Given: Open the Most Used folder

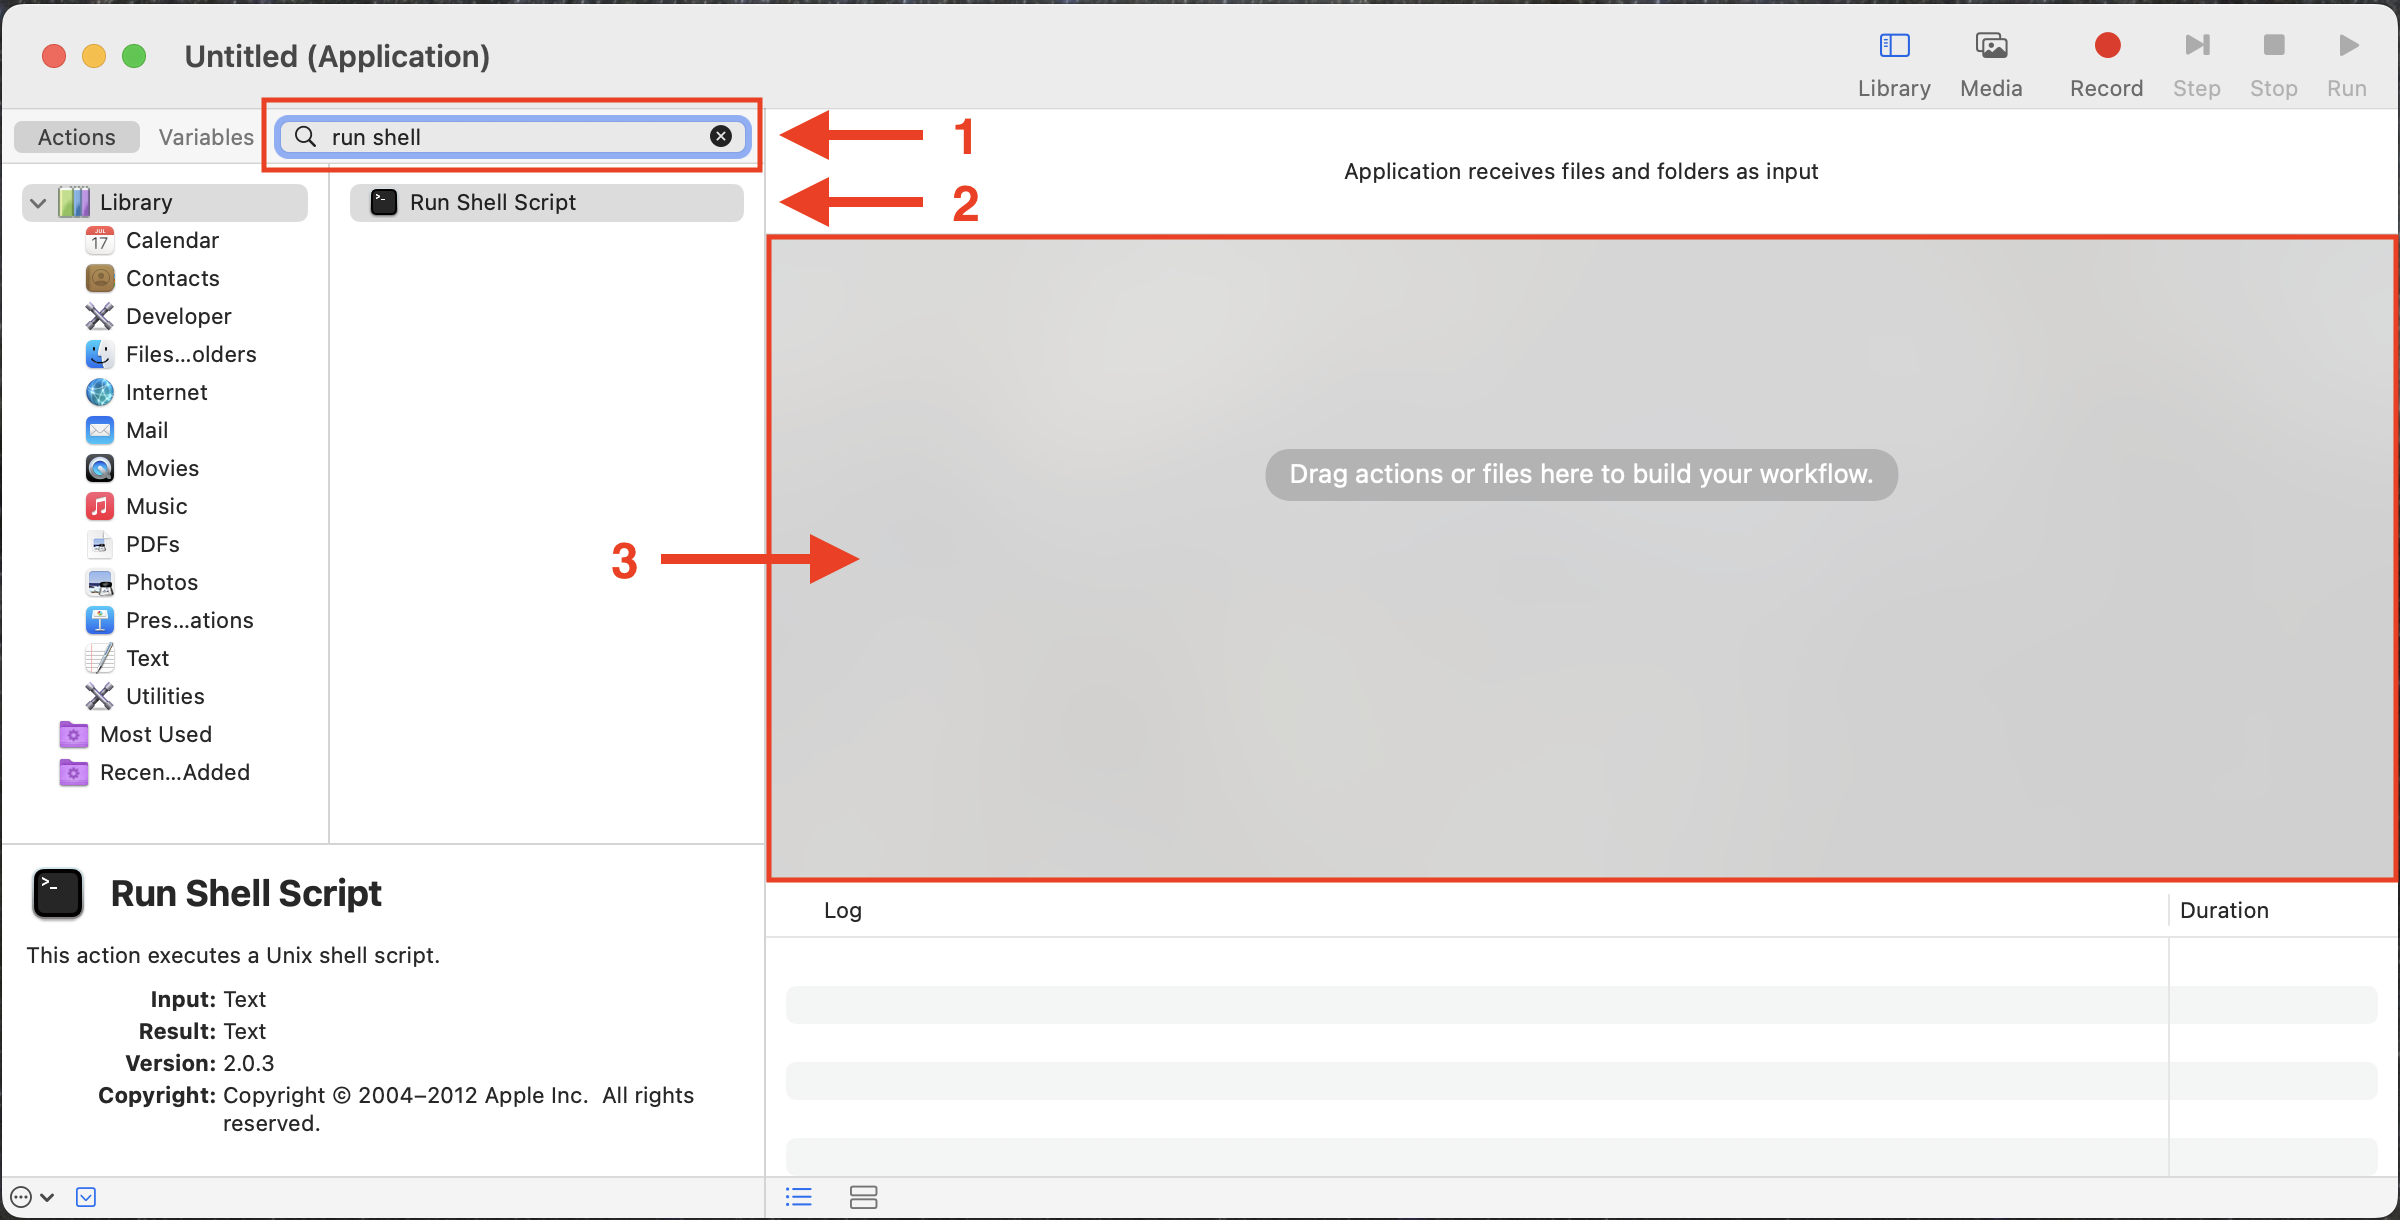Looking at the screenshot, I should [x=155, y=734].
